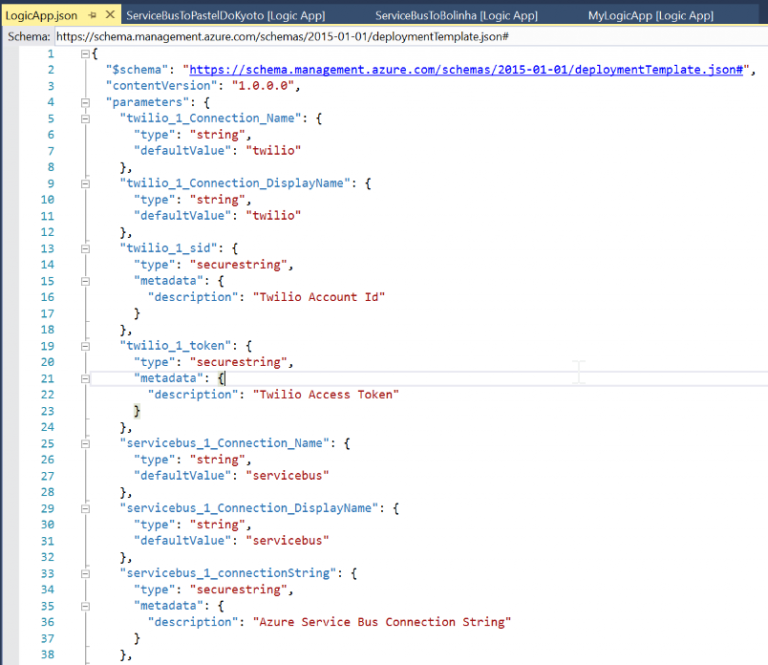Click the "$schema" key on line 2
Image resolution: width=768 pixels, height=665 pixels.
click(x=137, y=70)
